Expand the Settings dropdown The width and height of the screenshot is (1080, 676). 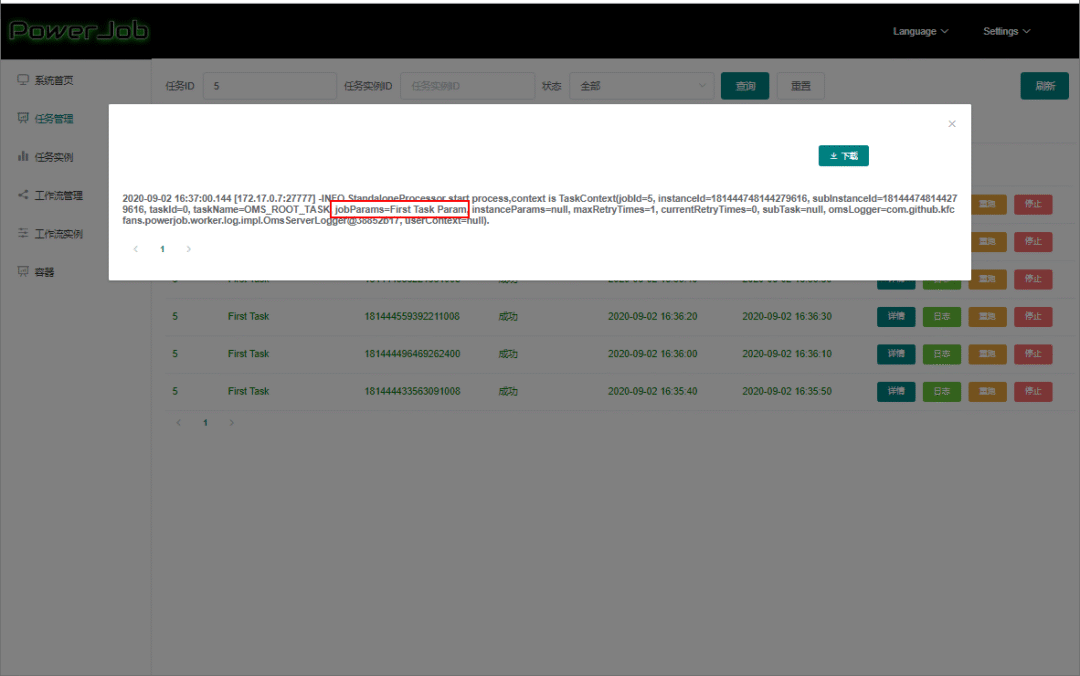(x=1006, y=31)
